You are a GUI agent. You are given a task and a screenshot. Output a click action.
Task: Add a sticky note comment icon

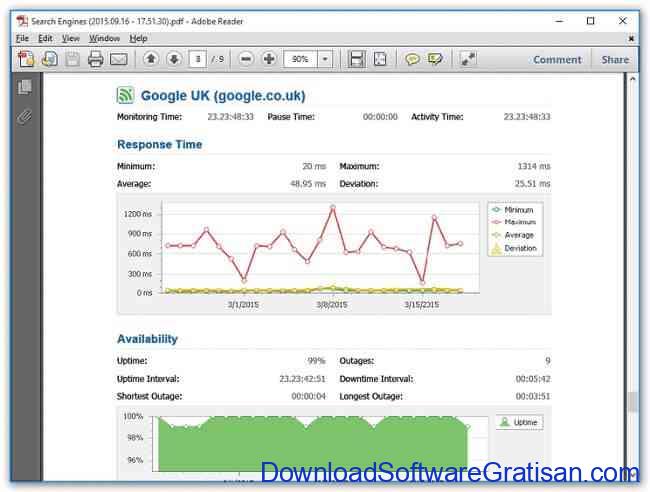pos(412,59)
